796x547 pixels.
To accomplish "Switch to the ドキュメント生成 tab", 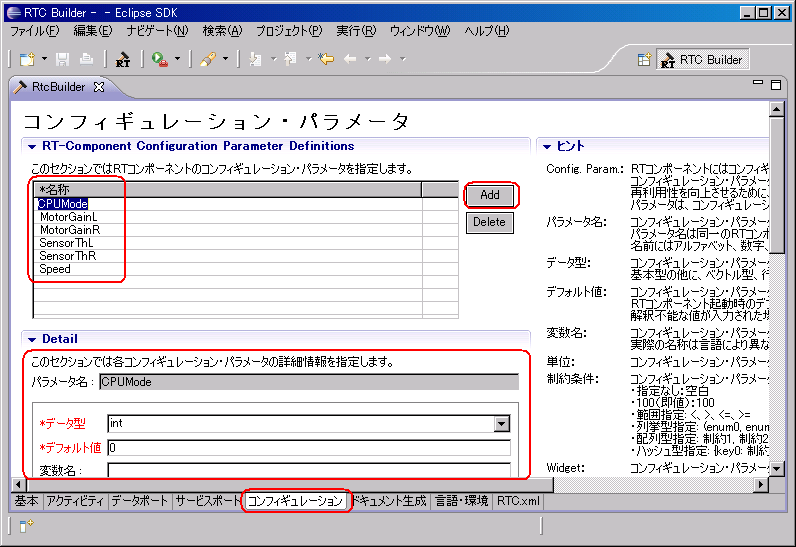I will pyautogui.click(x=389, y=501).
